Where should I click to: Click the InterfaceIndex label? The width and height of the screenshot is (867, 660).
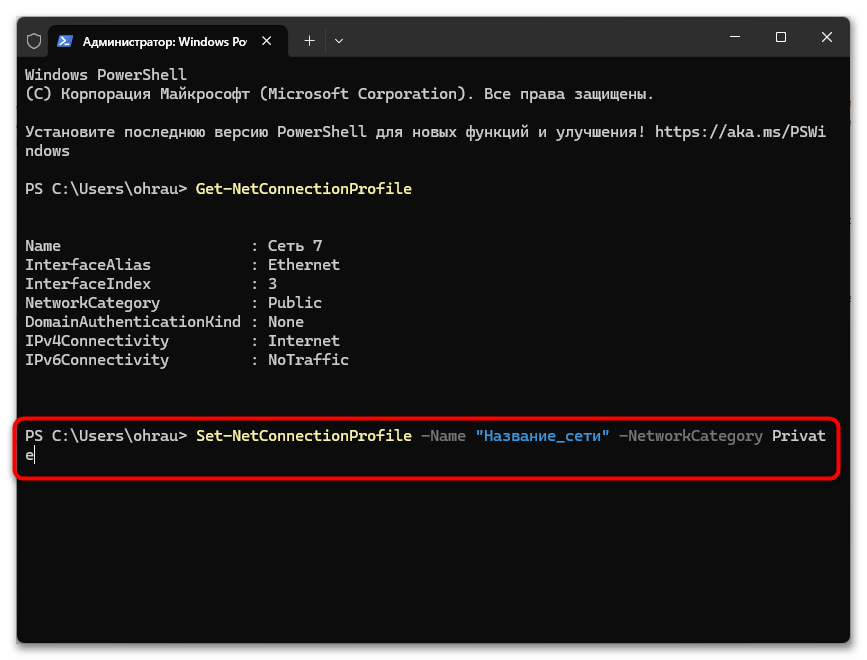(88, 283)
